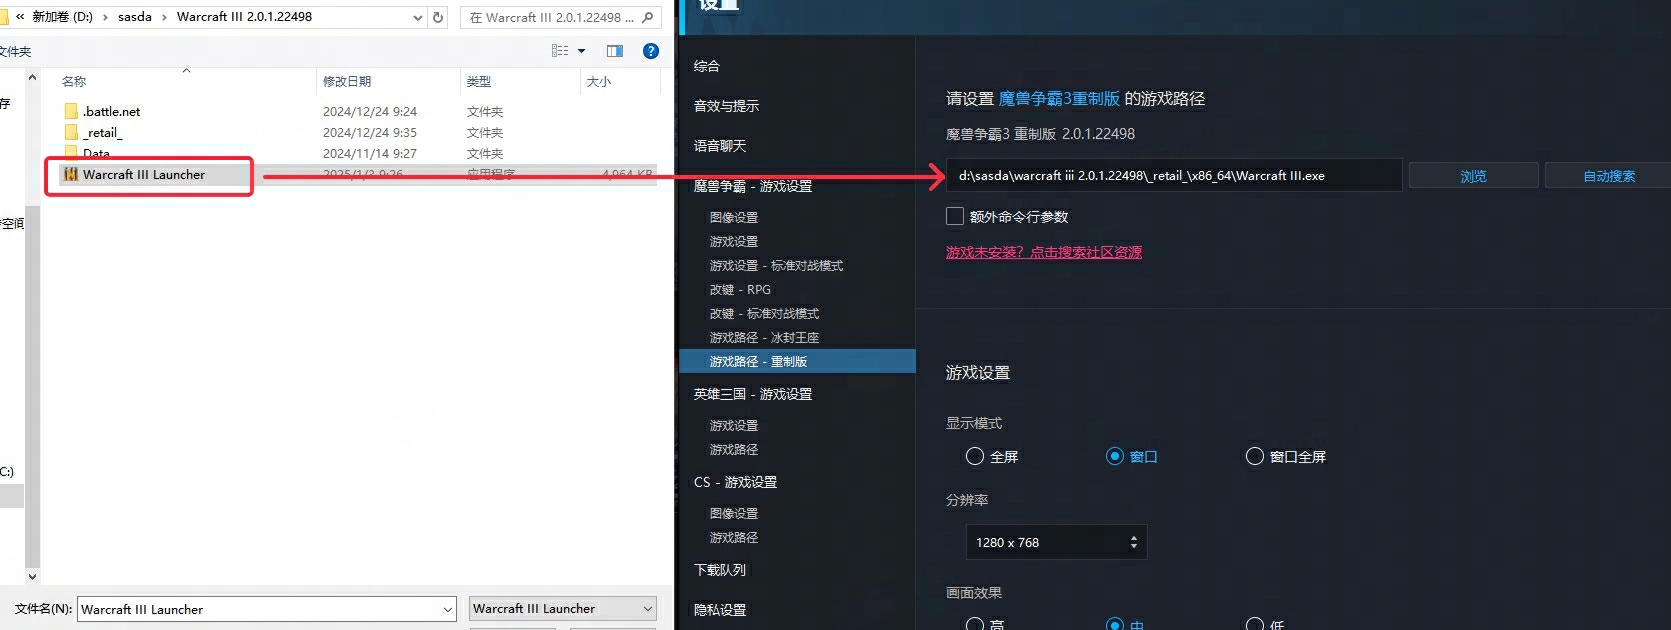
Task: Click the navigation pane scroll up arrow
Action: pos(32,77)
